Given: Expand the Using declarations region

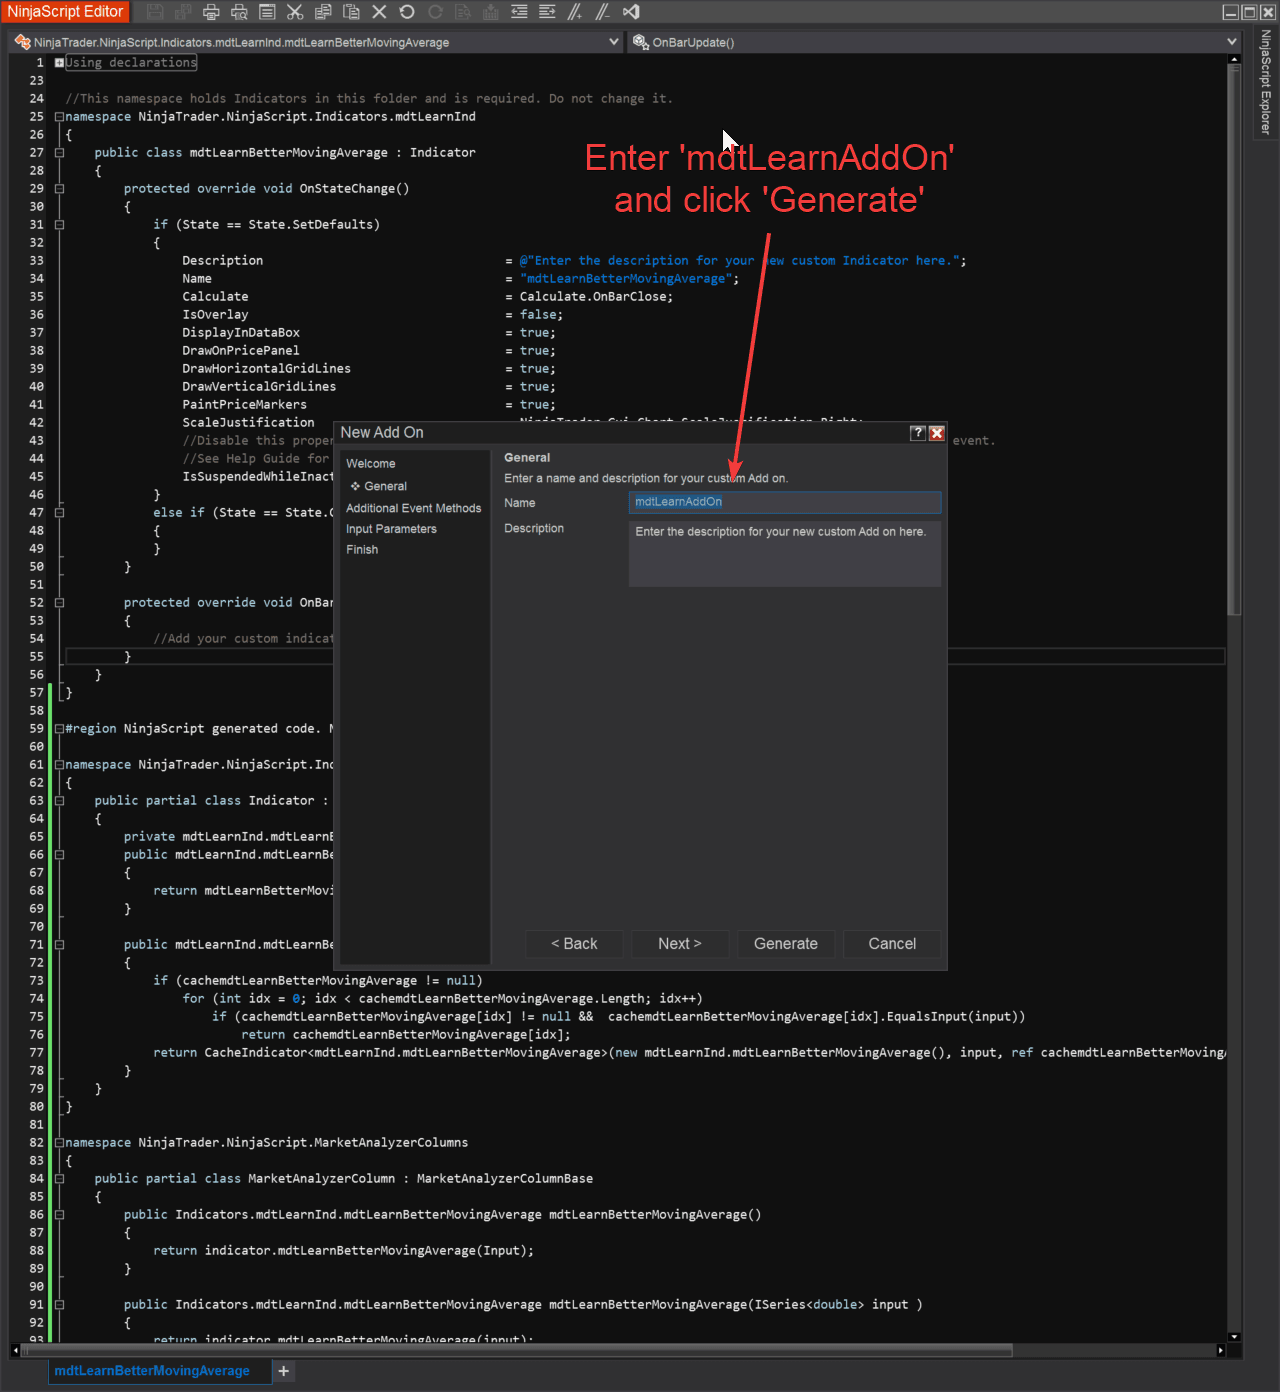Looking at the screenshot, I should click(59, 62).
